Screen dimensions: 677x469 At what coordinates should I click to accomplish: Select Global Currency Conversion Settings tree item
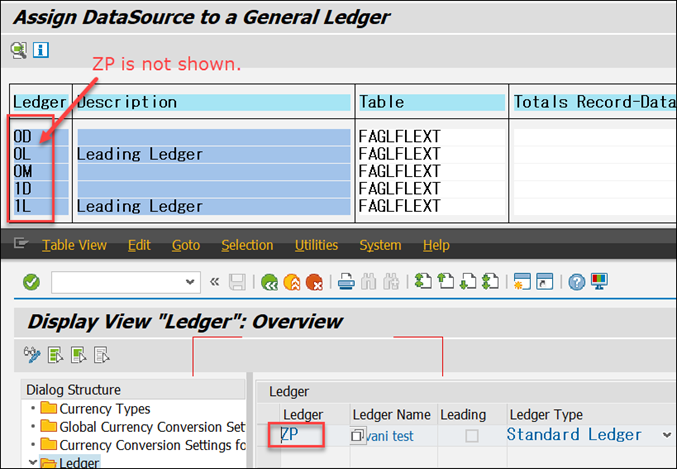pyautogui.click(x=152, y=427)
